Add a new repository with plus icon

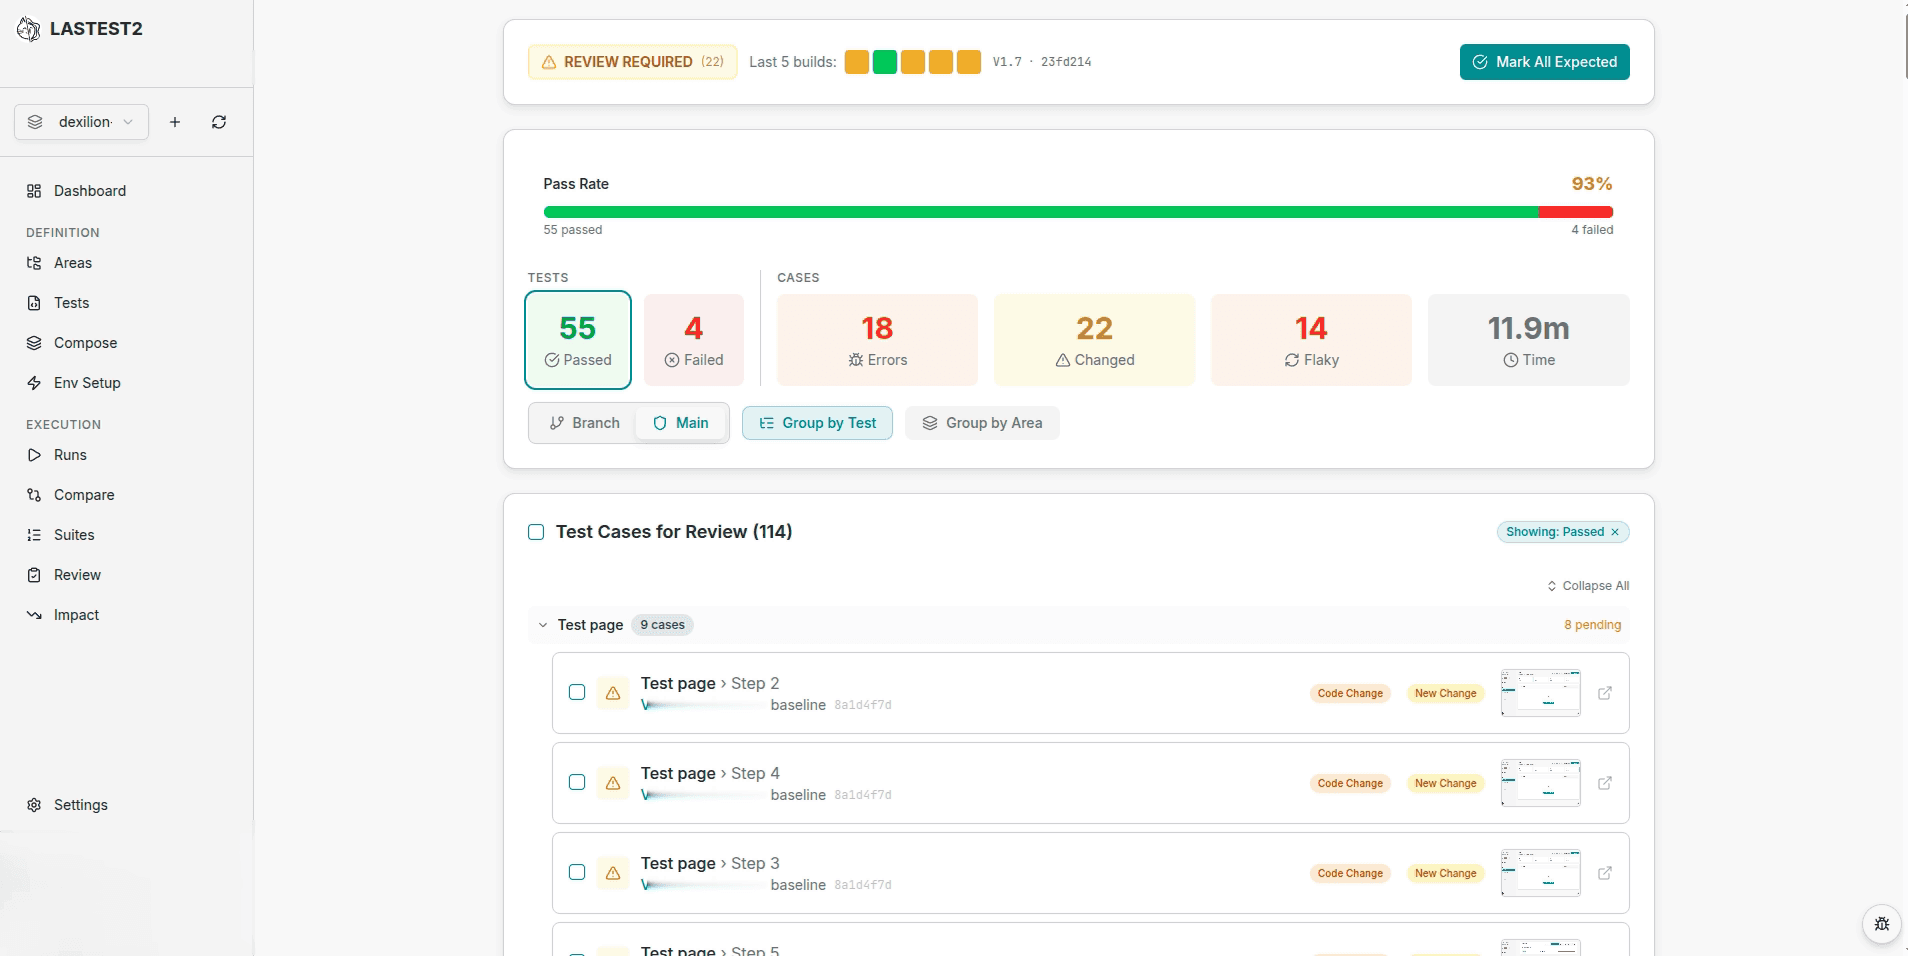coord(175,122)
